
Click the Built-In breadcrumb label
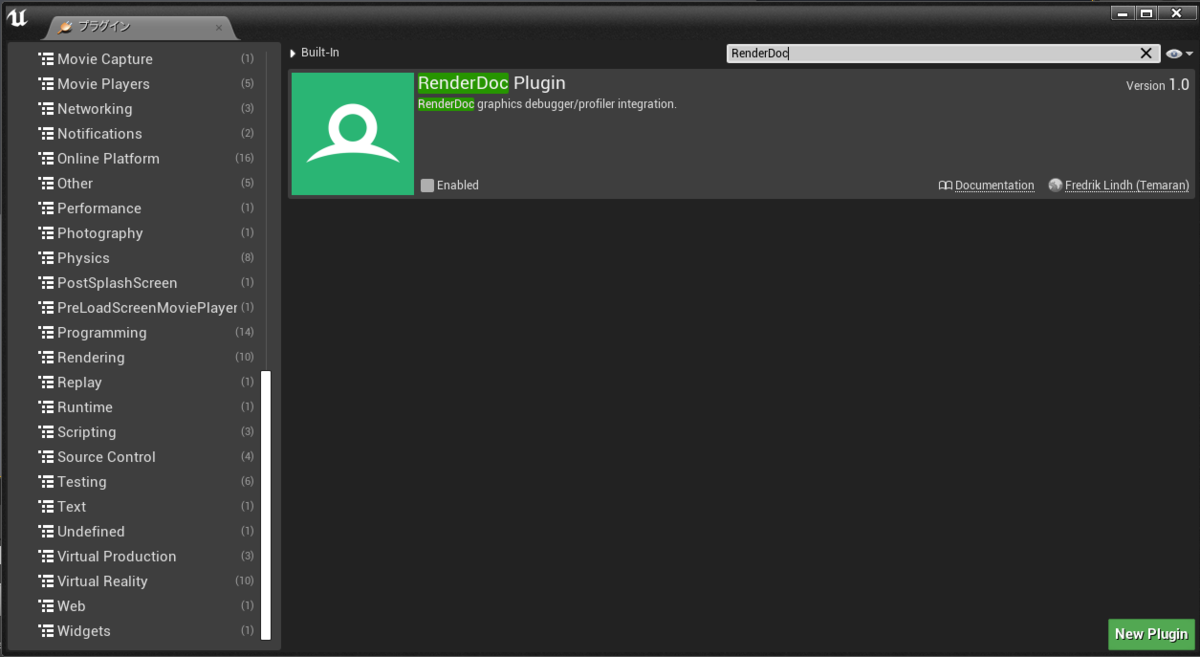[x=320, y=52]
